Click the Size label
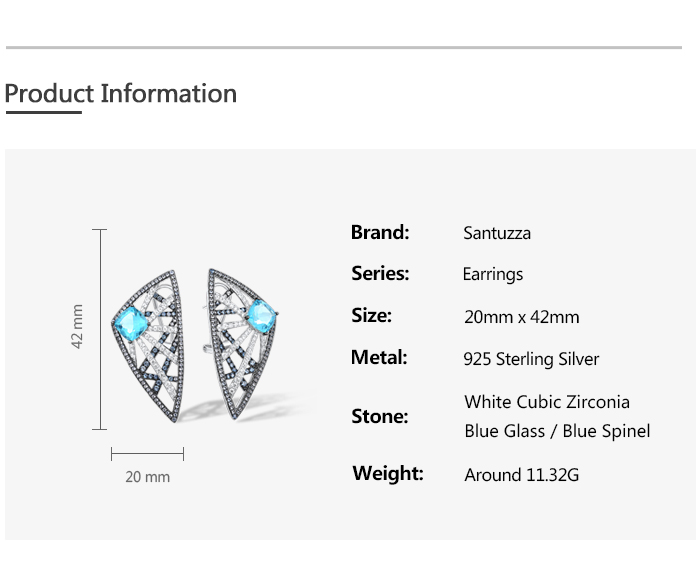Image resolution: width=700 pixels, height=588 pixels. (x=371, y=315)
